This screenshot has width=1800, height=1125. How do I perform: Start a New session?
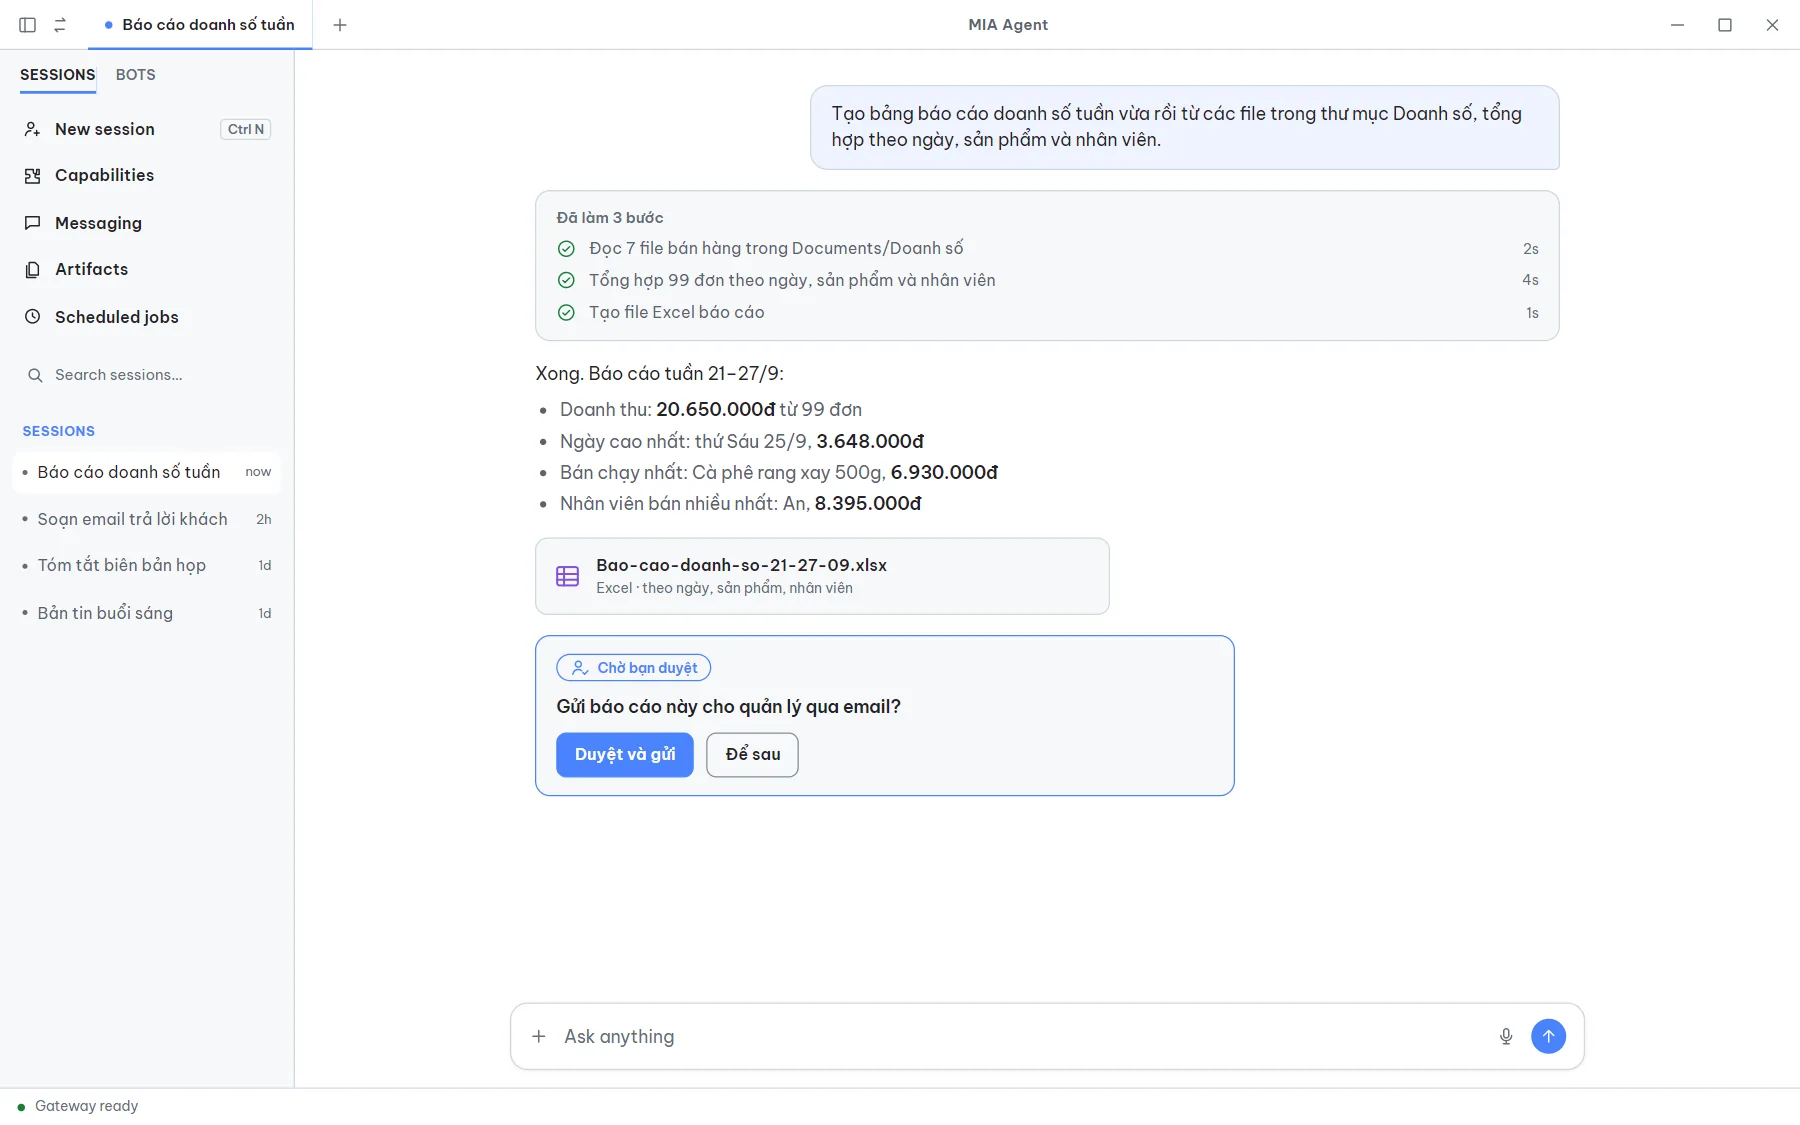(147, 129)
